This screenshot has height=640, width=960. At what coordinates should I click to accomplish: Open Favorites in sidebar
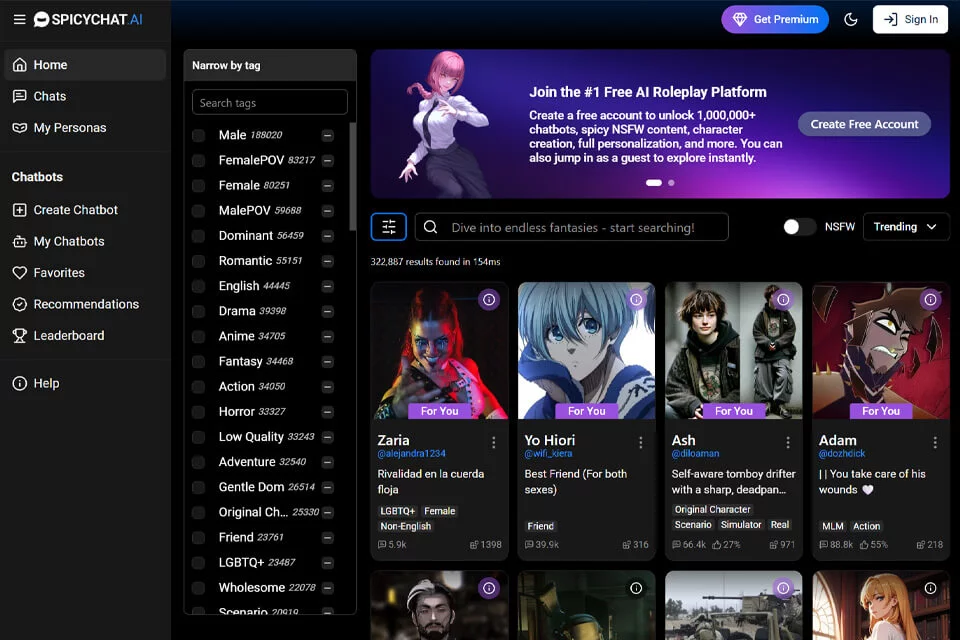coord(85,273)
